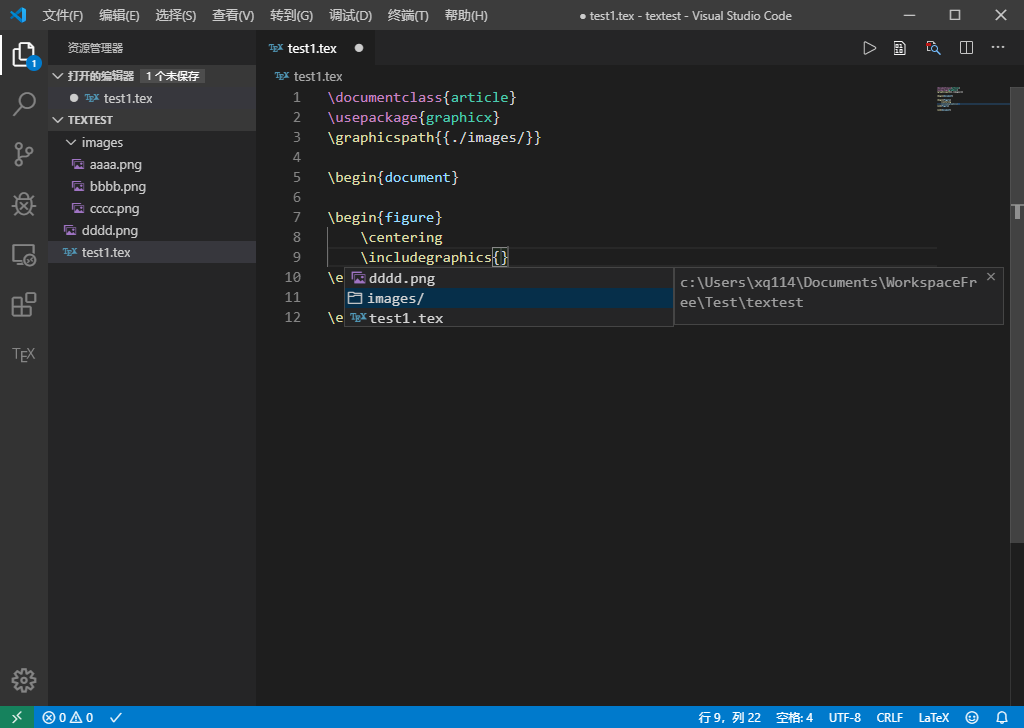The height and width of the screenshot is (728, 1024).
Task: Click the editor vertical scrollbar
Action: point(1017,315)
